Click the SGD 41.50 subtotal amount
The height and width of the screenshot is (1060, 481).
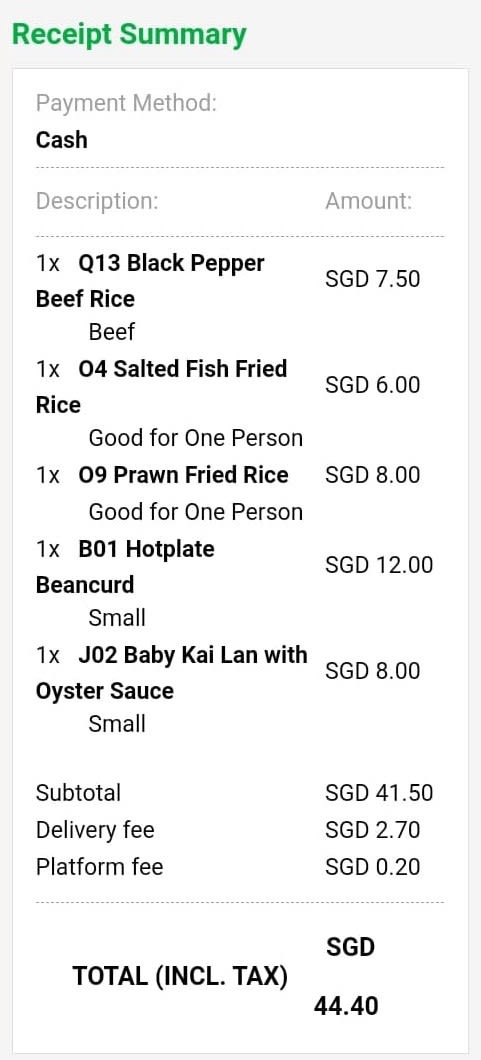379,792
